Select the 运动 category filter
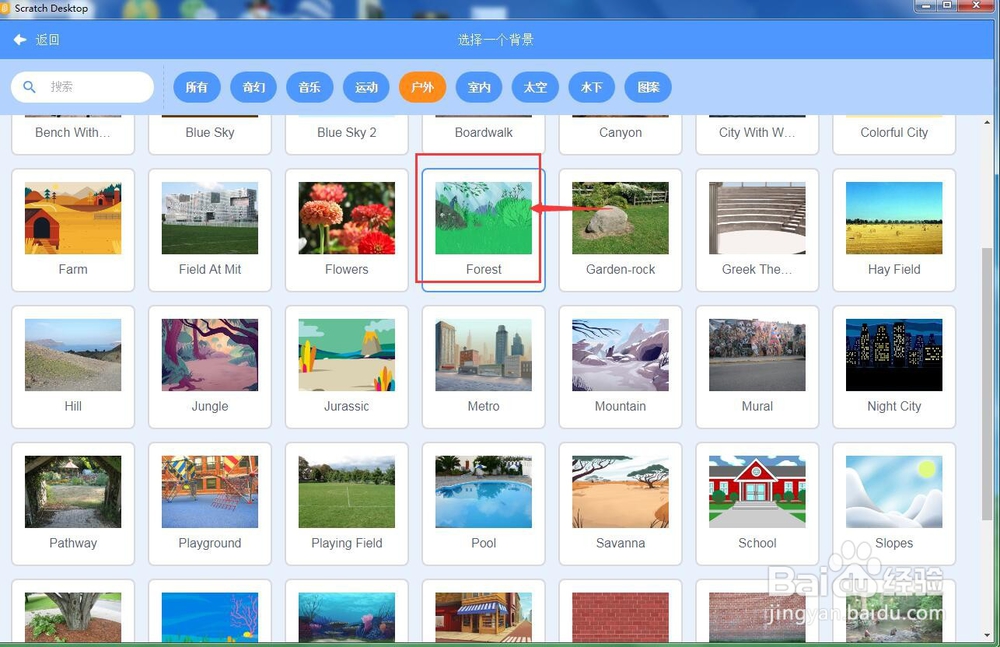Screen dimensions: 1000x647 click(x=366, y=87)
